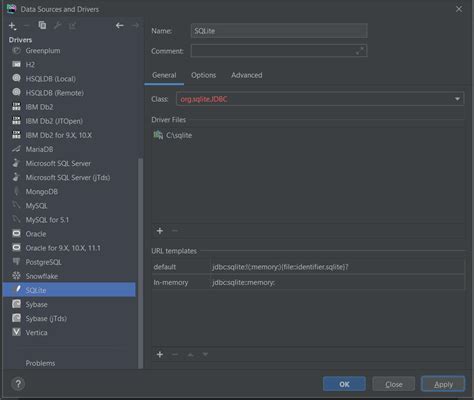Click the Close button

coord(394,384)
